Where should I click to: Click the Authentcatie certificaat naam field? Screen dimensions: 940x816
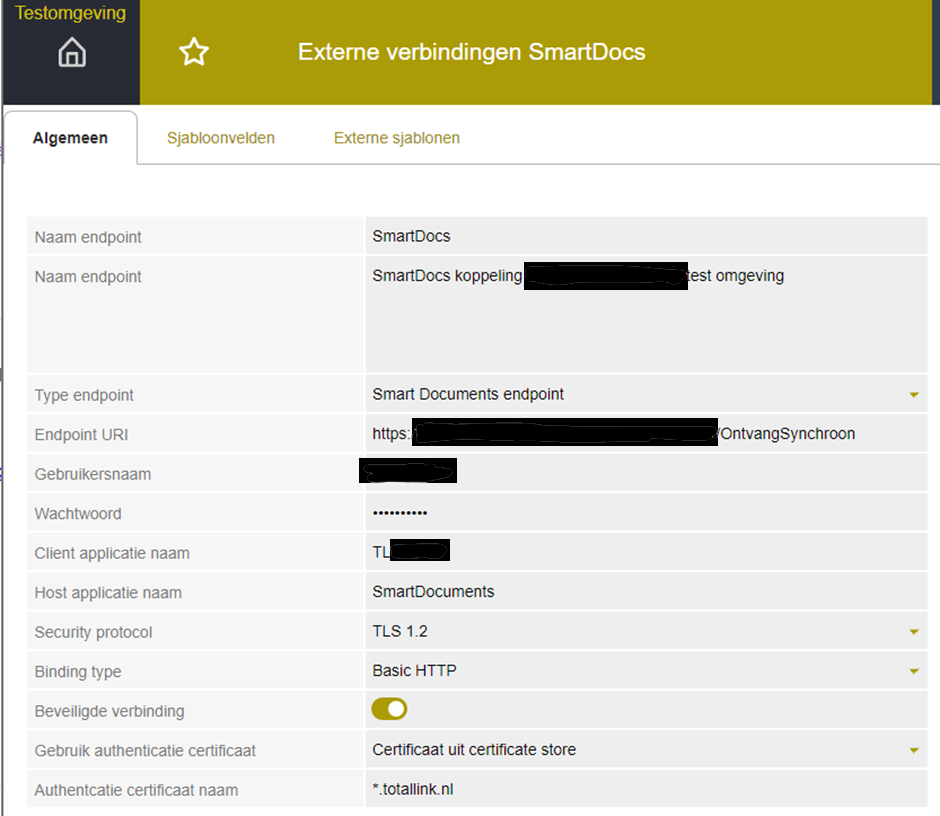[x=646, y=790]
